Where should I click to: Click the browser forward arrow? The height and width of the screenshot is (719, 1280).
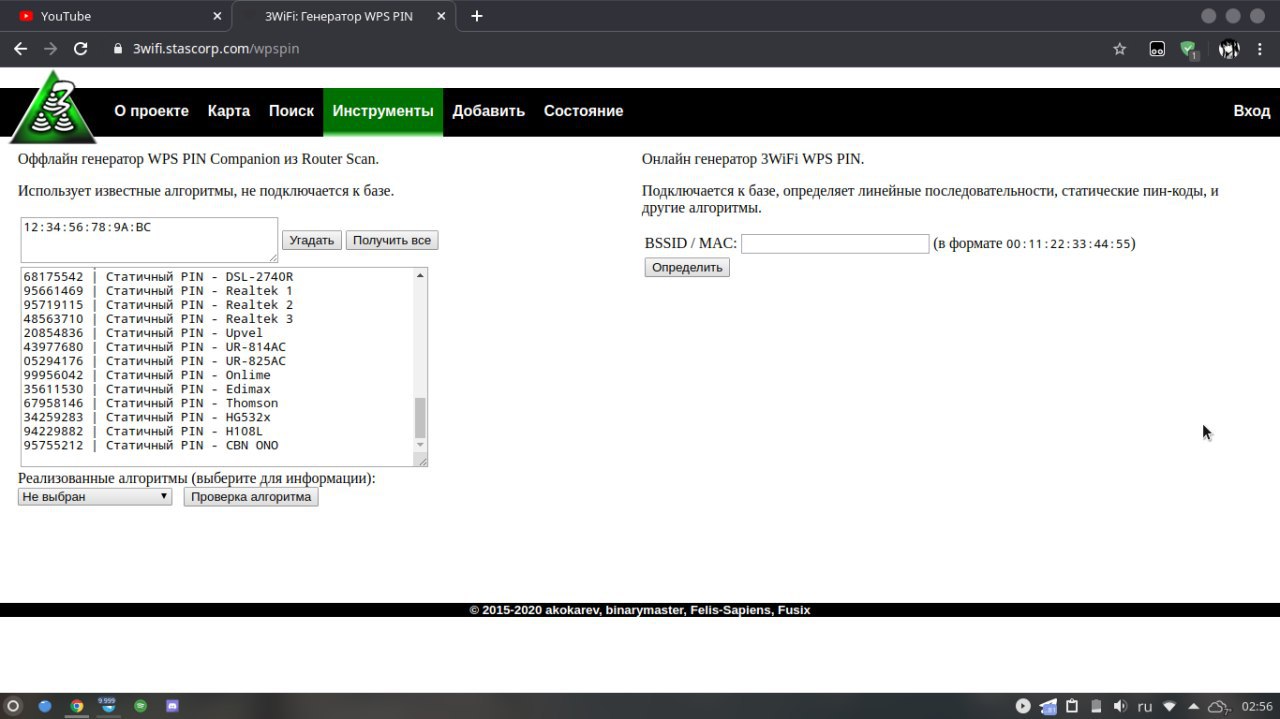click(x=50, y=48)
